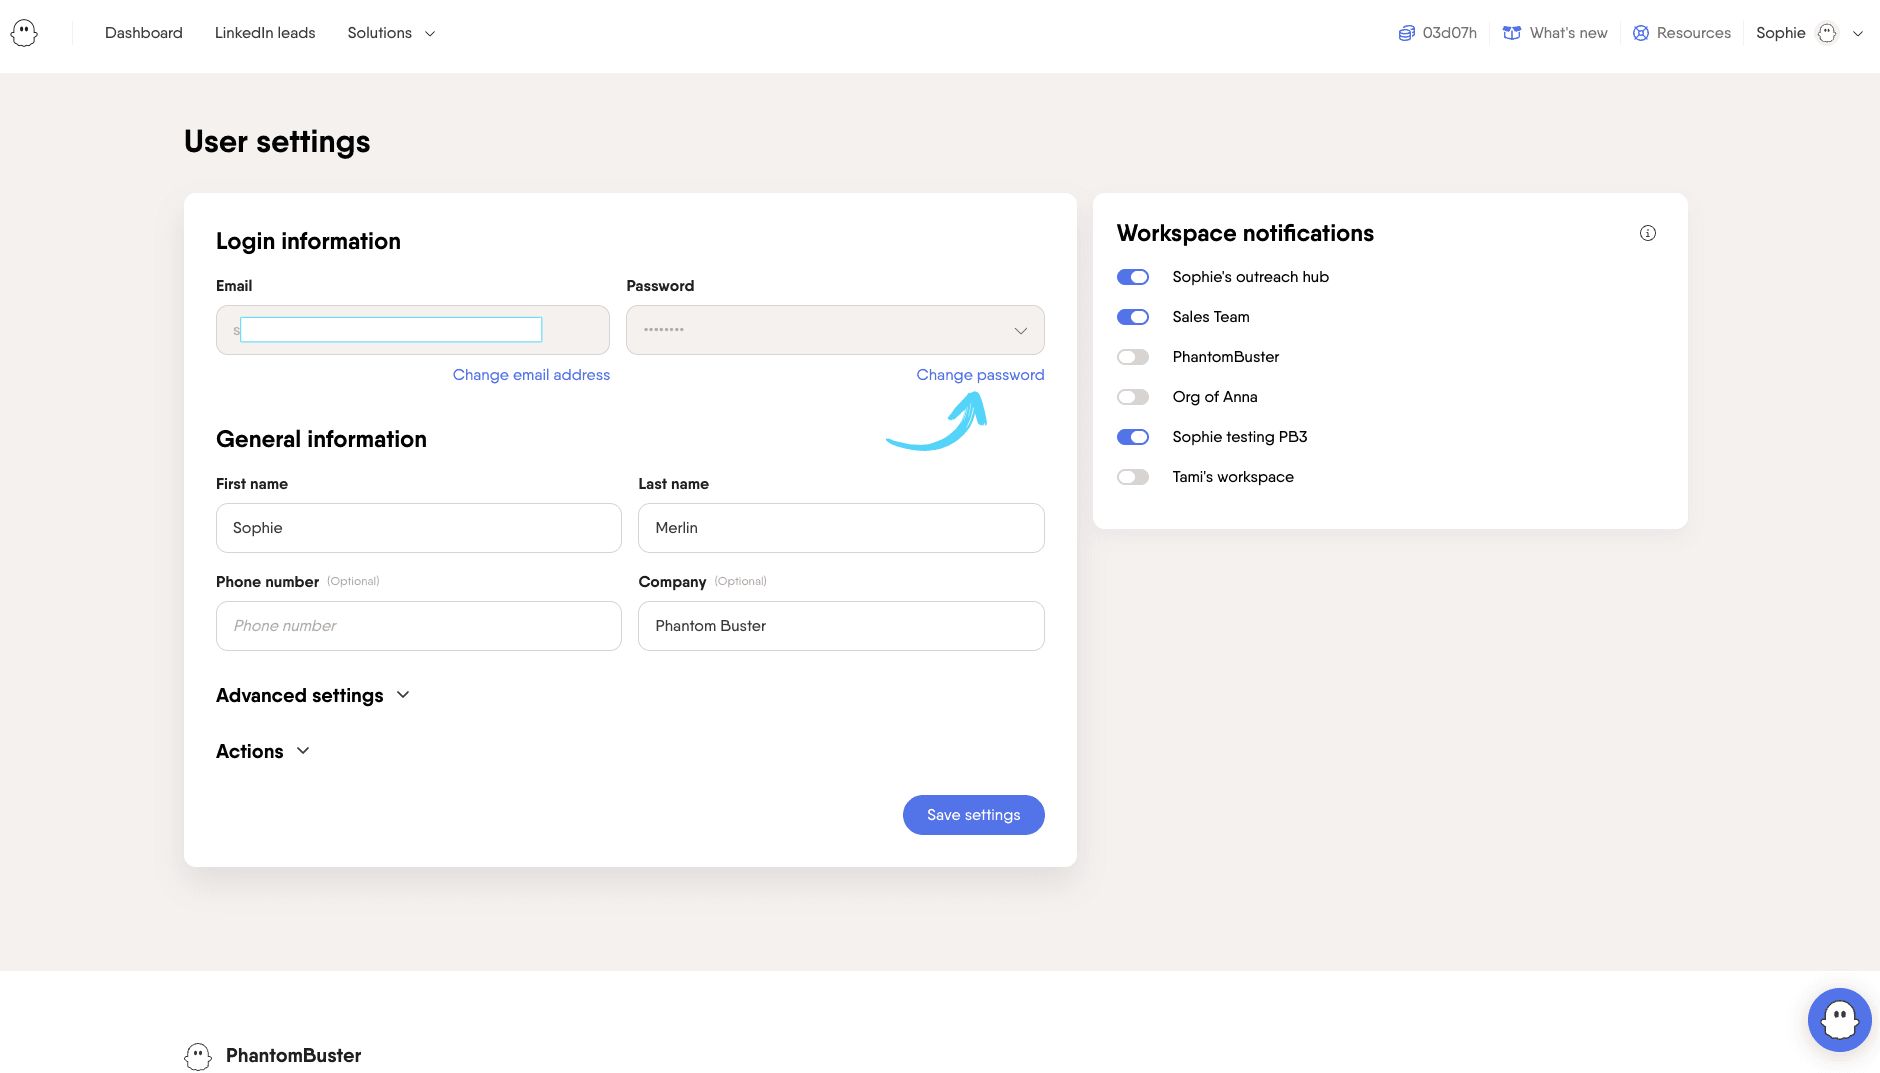This screenshot has height=1073, width=1880.
Task: Click the Workspace notifications heading
Action: point(1245,233)
